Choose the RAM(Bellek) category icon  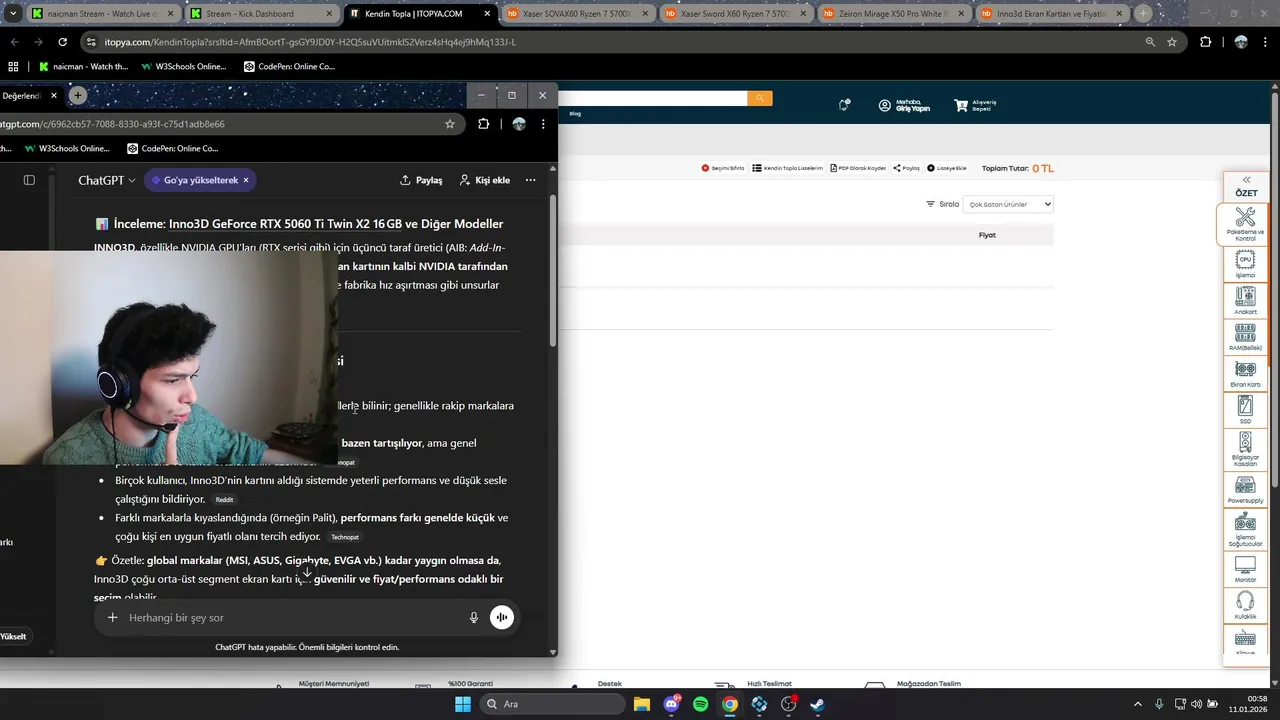[1245, 337]
